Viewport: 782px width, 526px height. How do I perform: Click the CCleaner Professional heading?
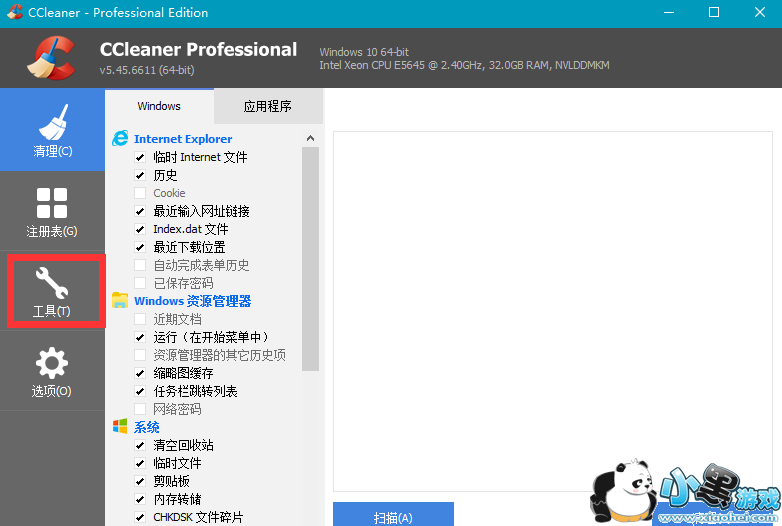point(198,49)
